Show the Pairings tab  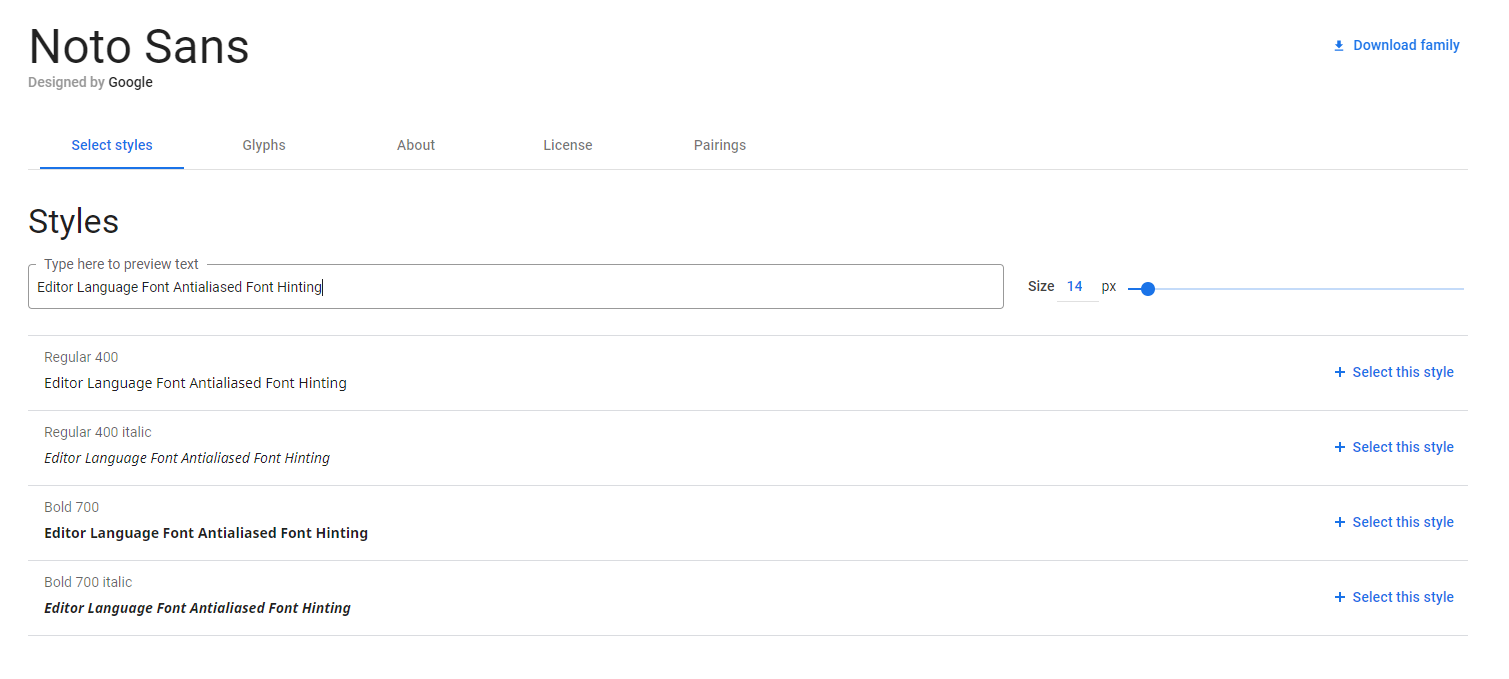(720, 145)
